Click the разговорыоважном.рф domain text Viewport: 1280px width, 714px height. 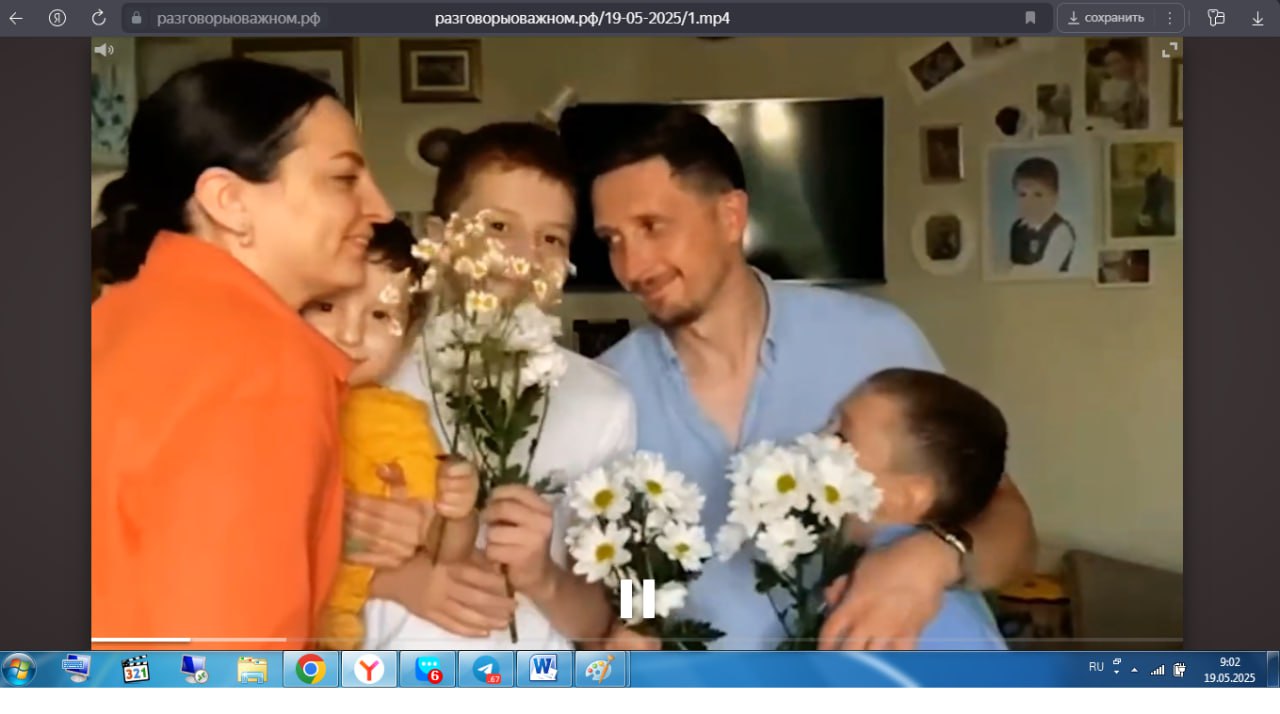[238, 18]
